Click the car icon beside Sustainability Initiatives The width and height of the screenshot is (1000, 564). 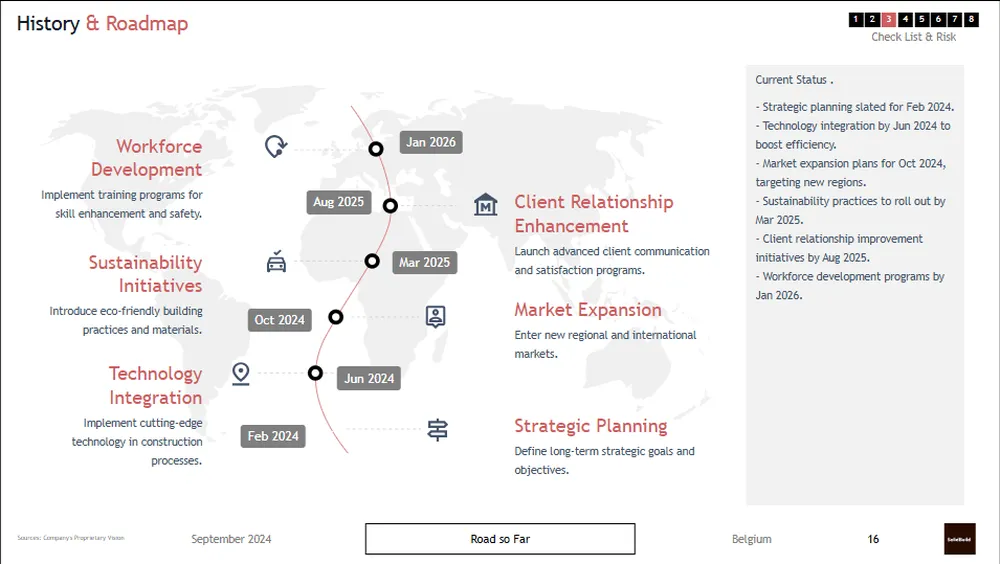[x=276, y=262]
